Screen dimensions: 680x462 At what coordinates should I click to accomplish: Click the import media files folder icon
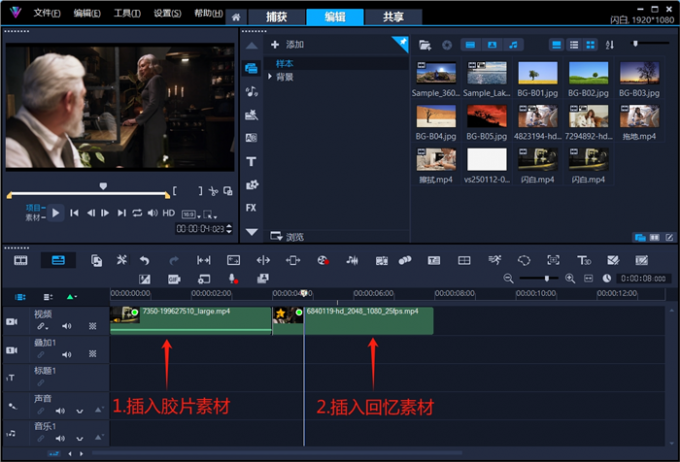pos(425,45)
